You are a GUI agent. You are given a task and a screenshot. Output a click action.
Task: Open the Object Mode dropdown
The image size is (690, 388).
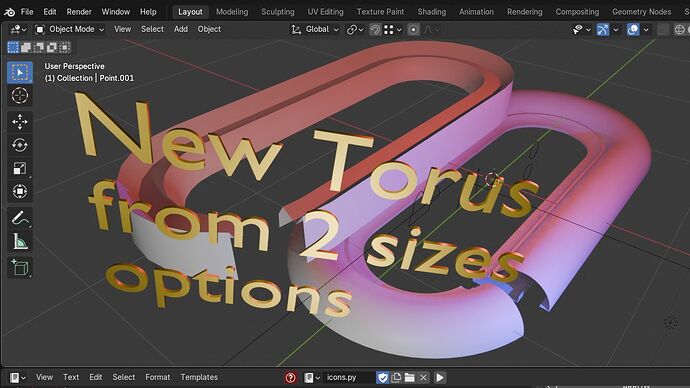click(70, 29)
